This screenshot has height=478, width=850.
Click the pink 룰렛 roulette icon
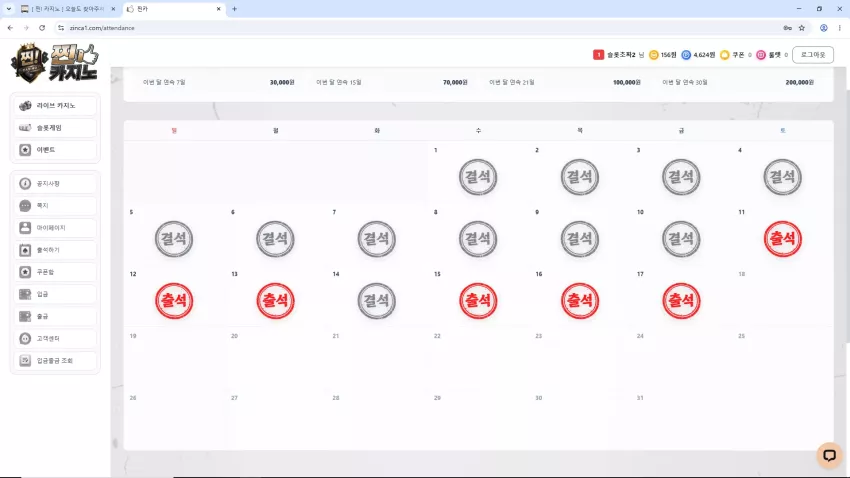761,55
